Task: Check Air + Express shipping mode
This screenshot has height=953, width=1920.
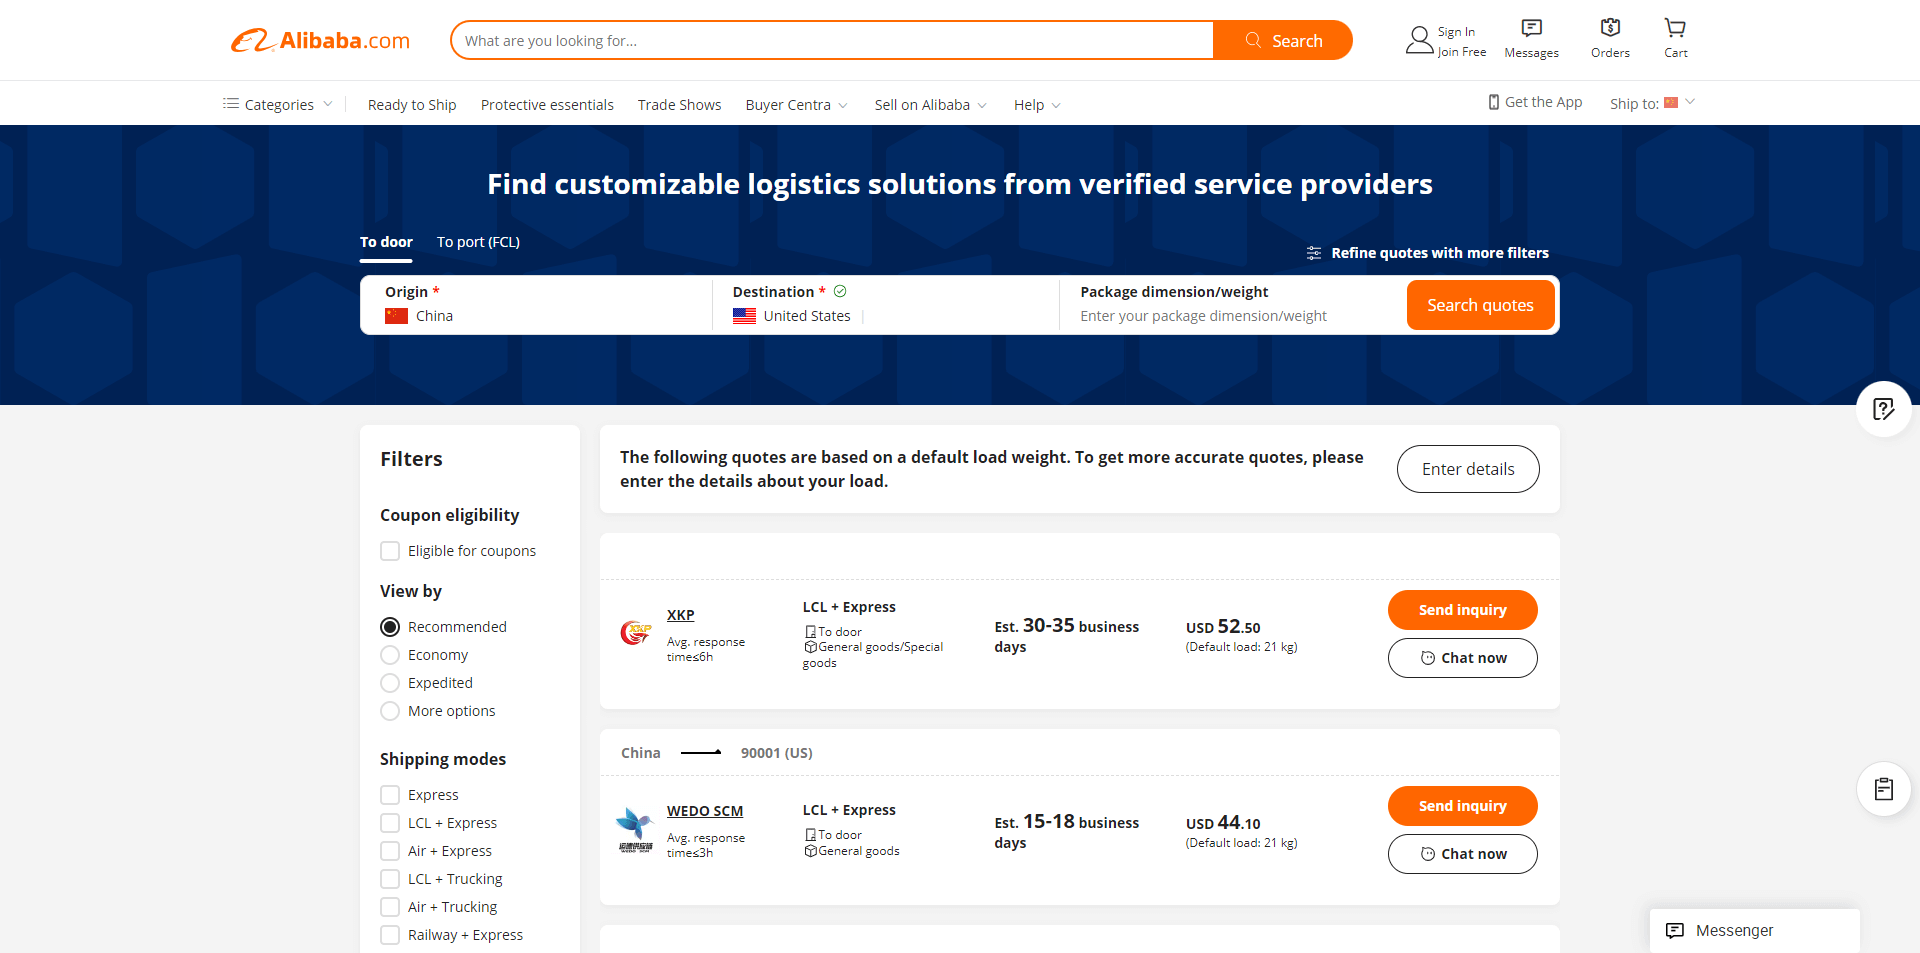Action: [390, 851]
